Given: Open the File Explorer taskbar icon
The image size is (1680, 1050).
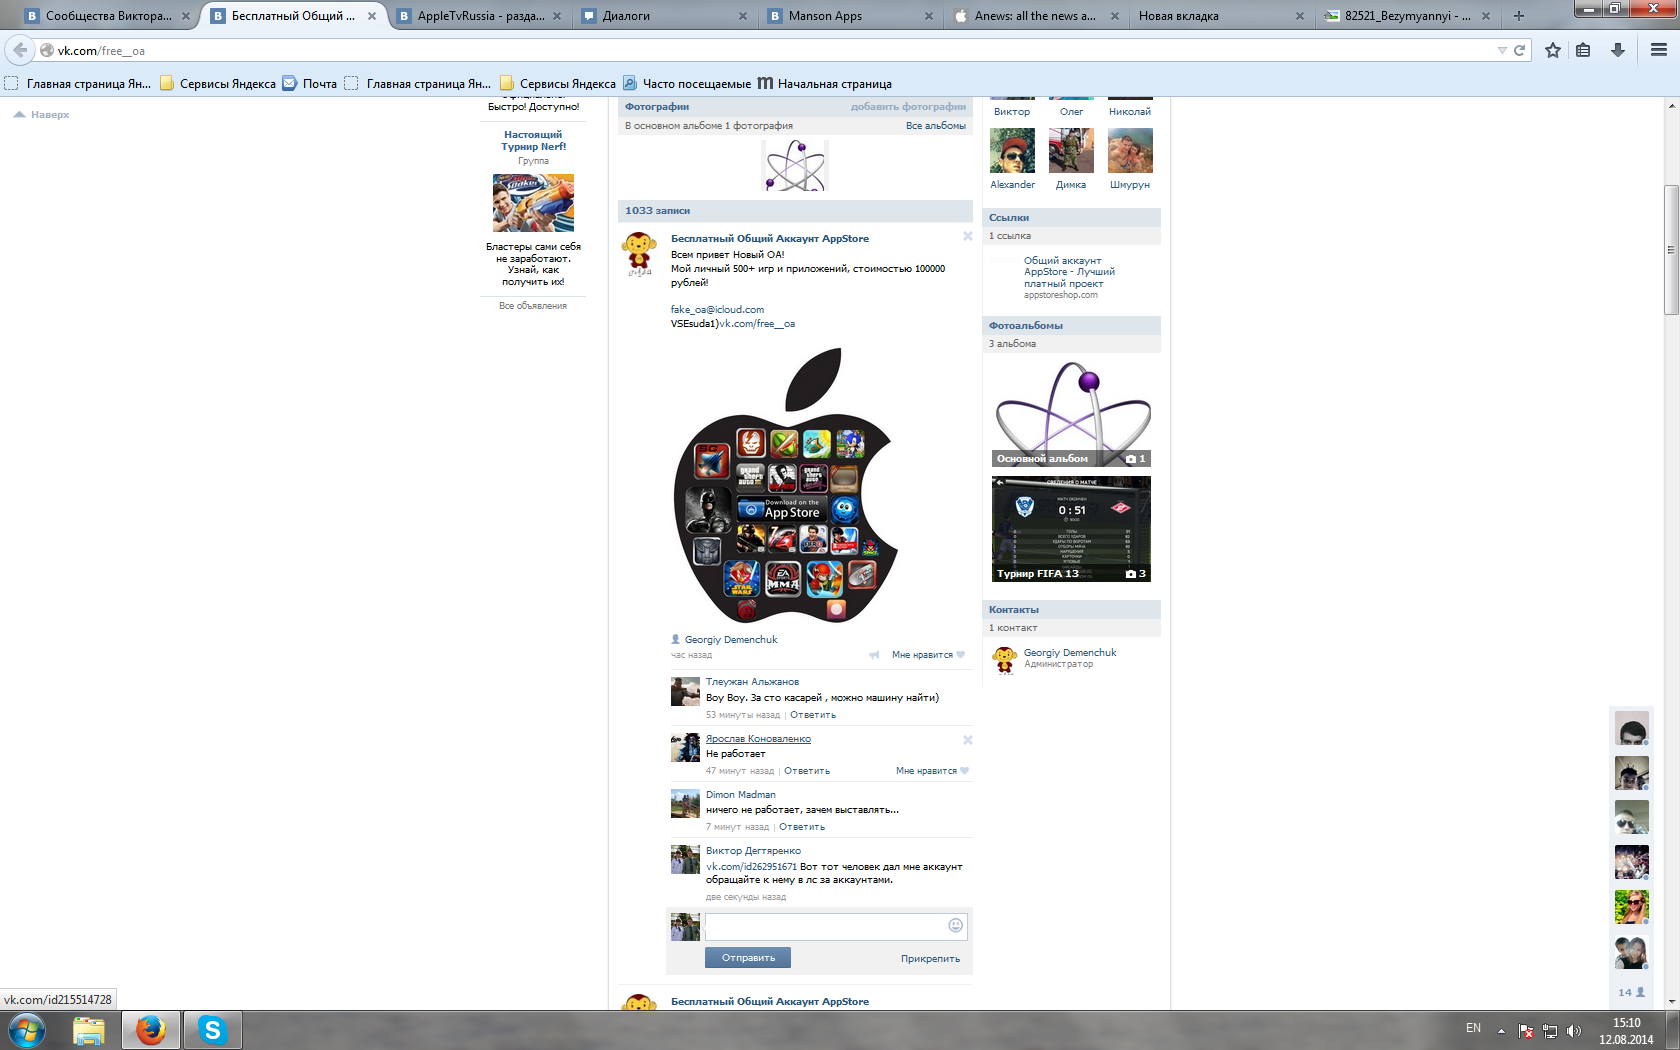Looking at the screenshot, I should pyautogui.click(x=89, y=1030).
